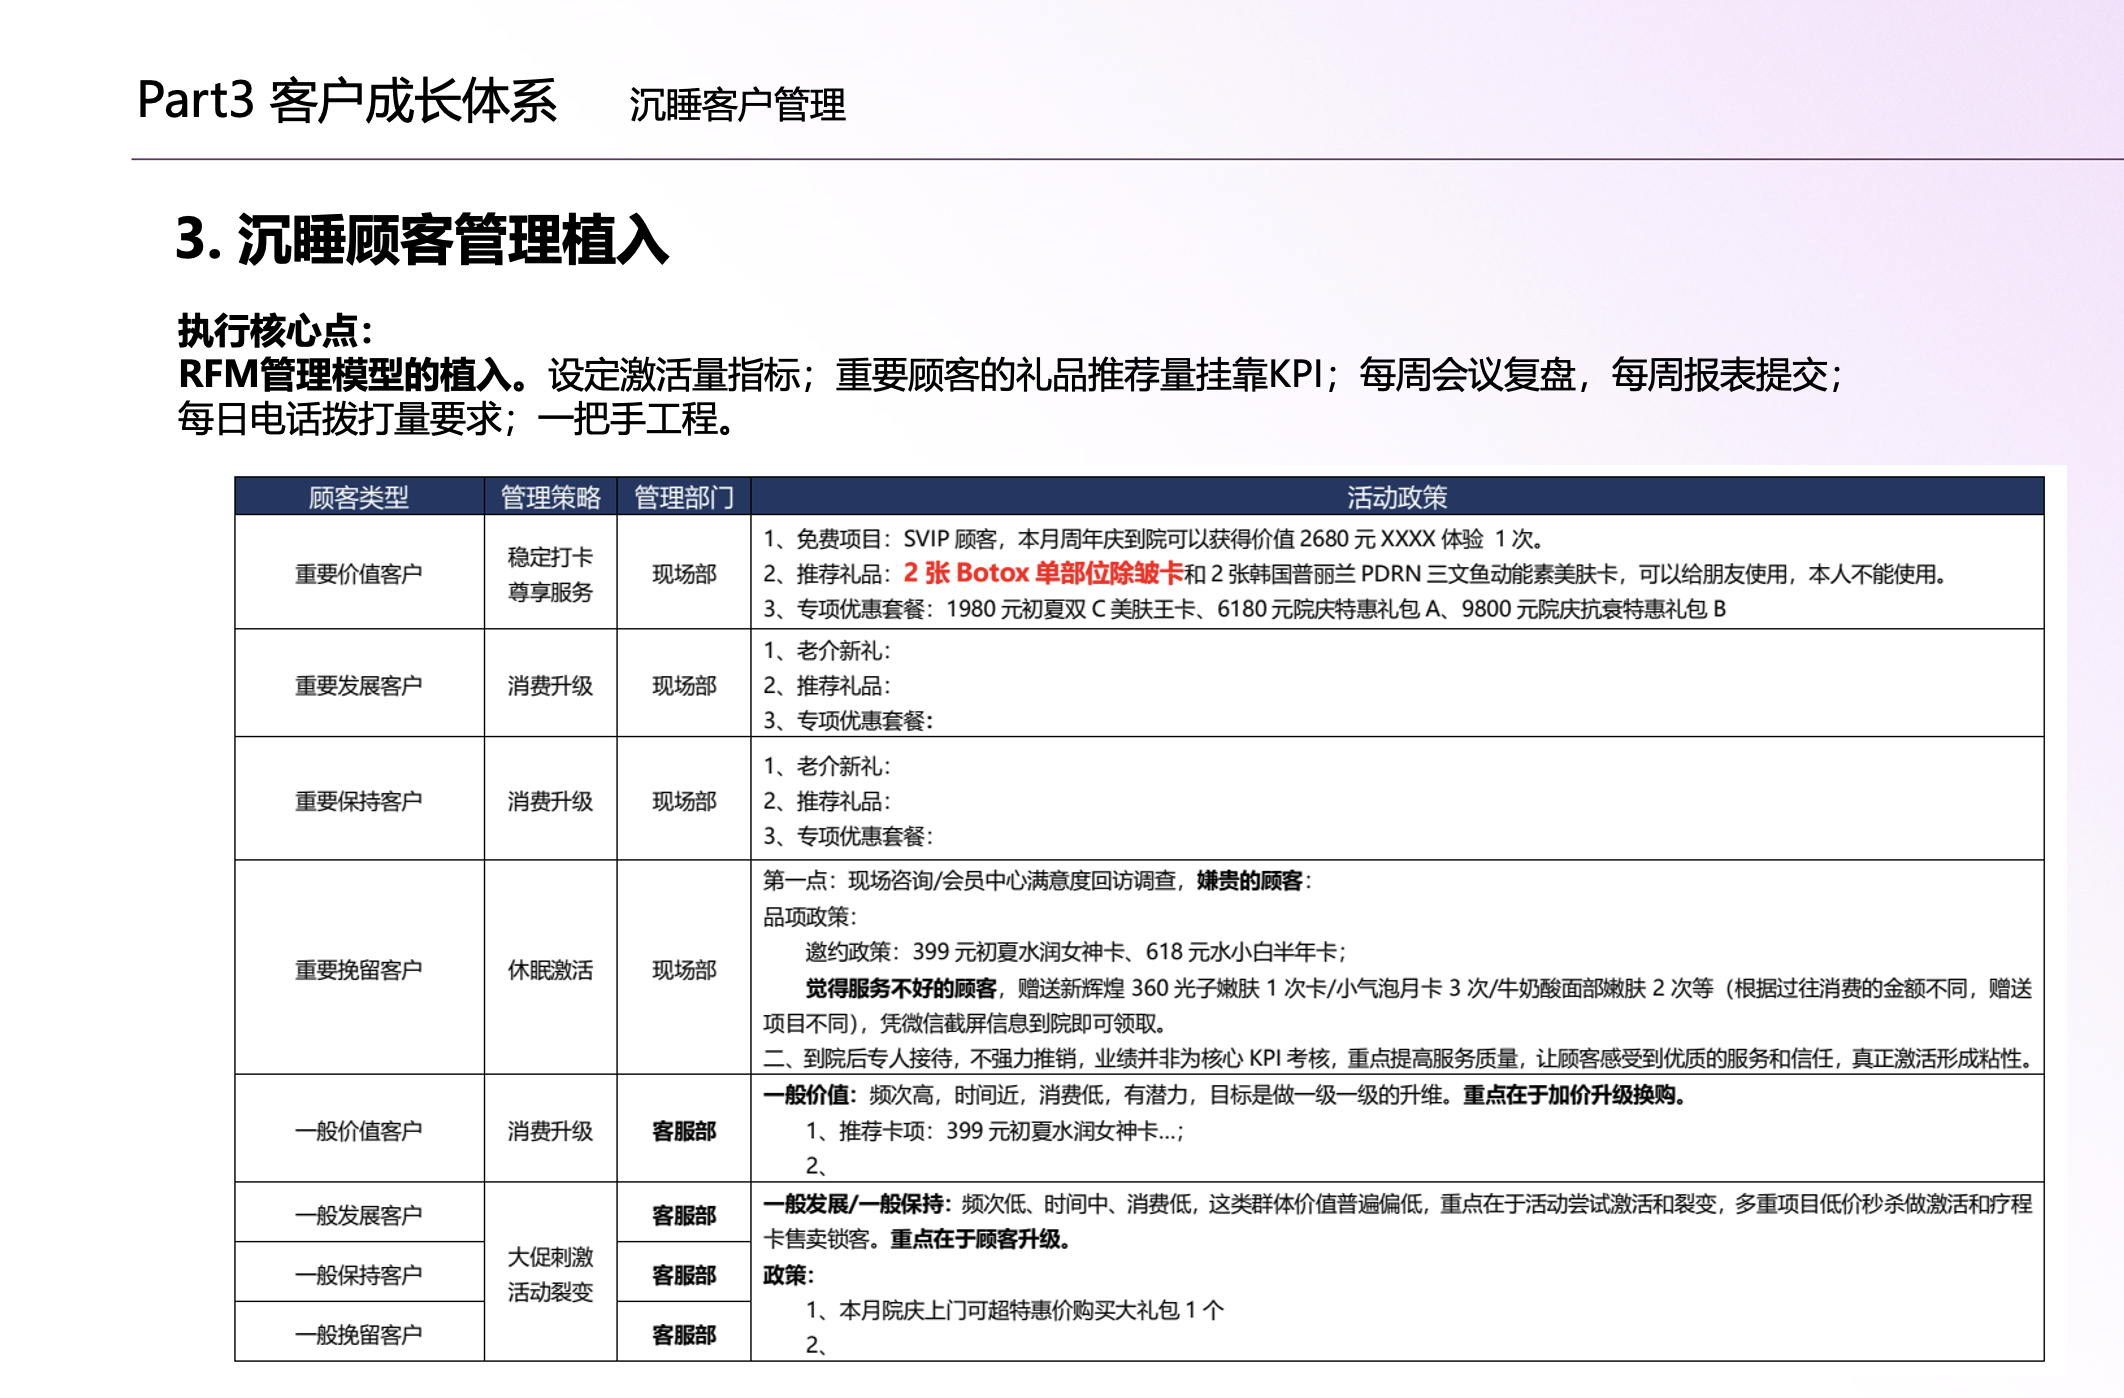Click the '稳定打卡 尊享服务' cell

click(x=550, y=574)
